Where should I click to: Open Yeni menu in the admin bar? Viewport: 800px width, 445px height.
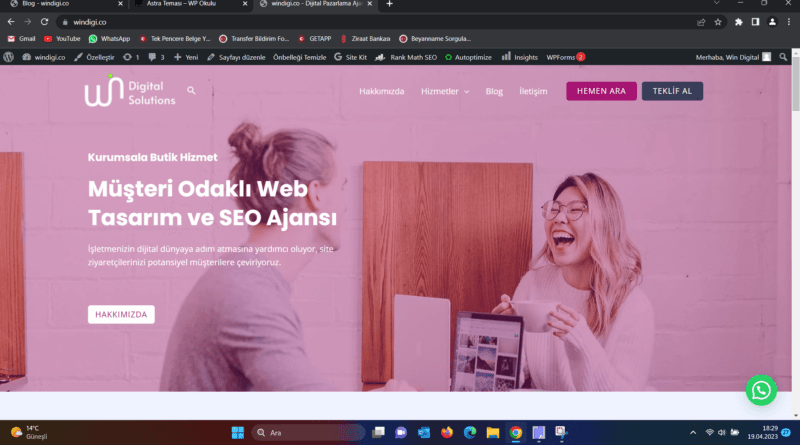(186, 57)
